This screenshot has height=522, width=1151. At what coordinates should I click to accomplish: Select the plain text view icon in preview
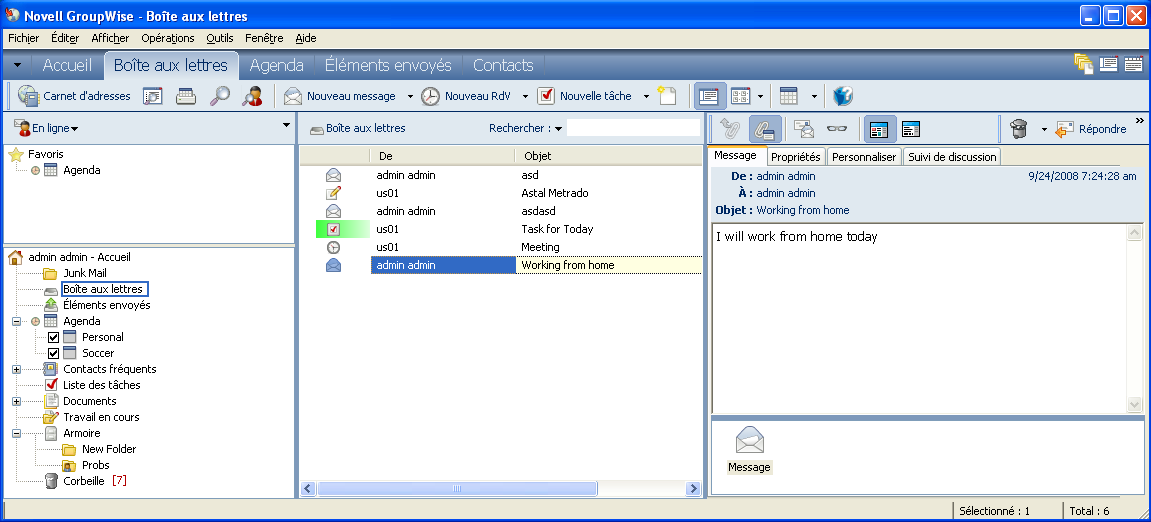[x=911, y=129]
